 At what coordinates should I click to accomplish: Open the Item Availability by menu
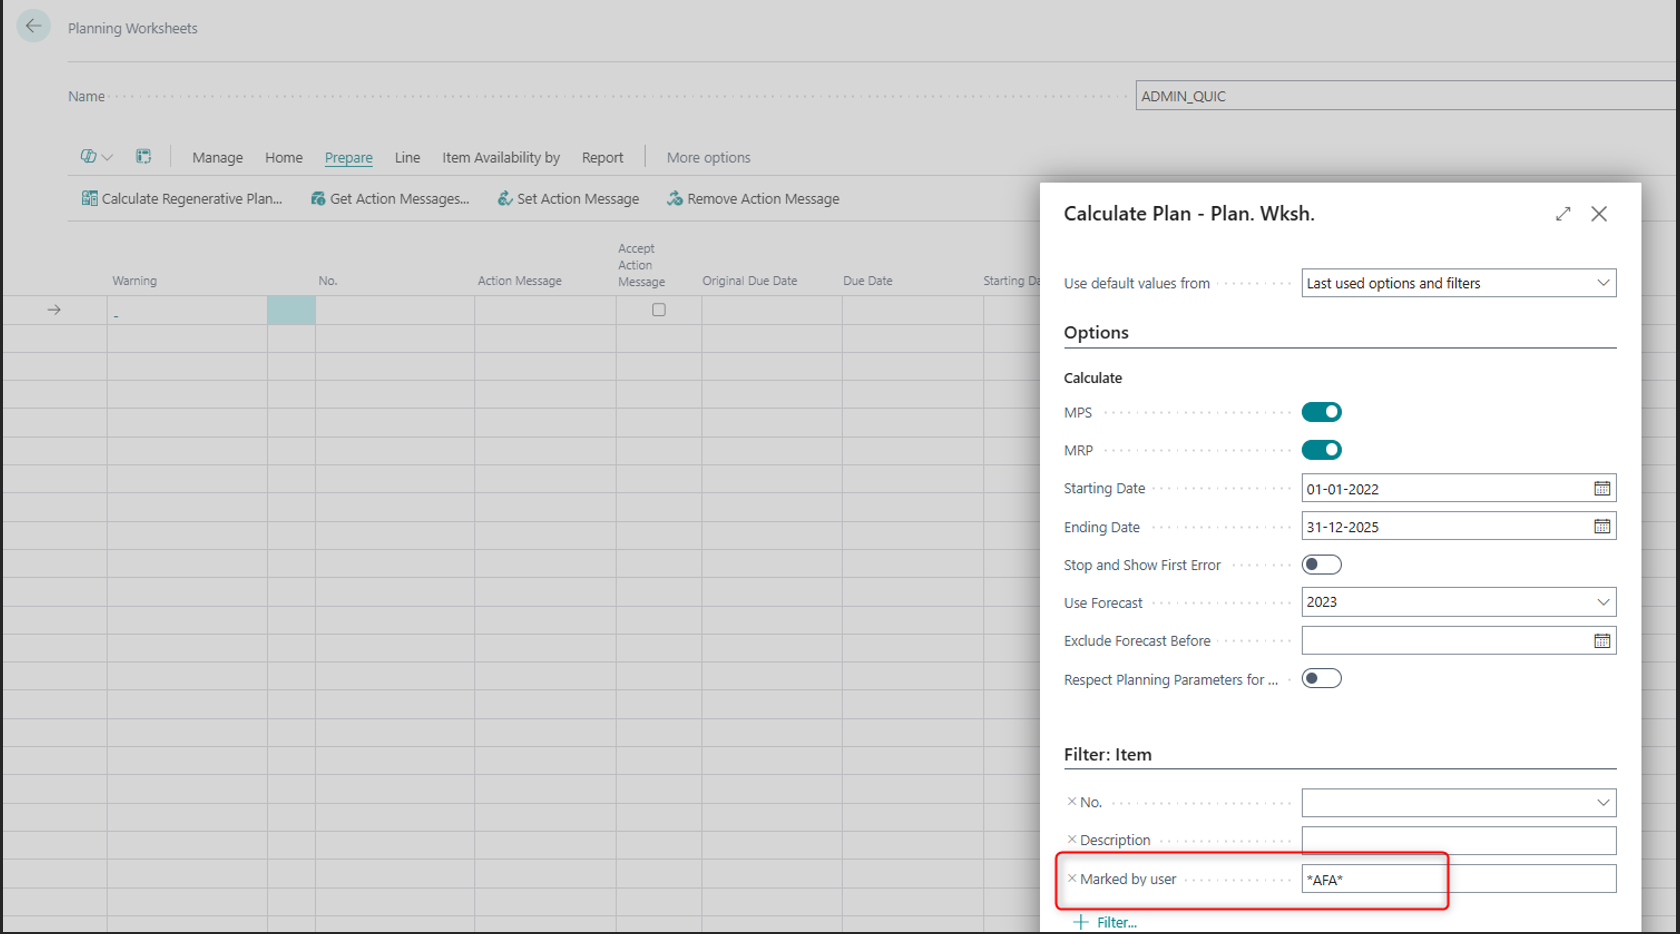[x=500, y=158]
